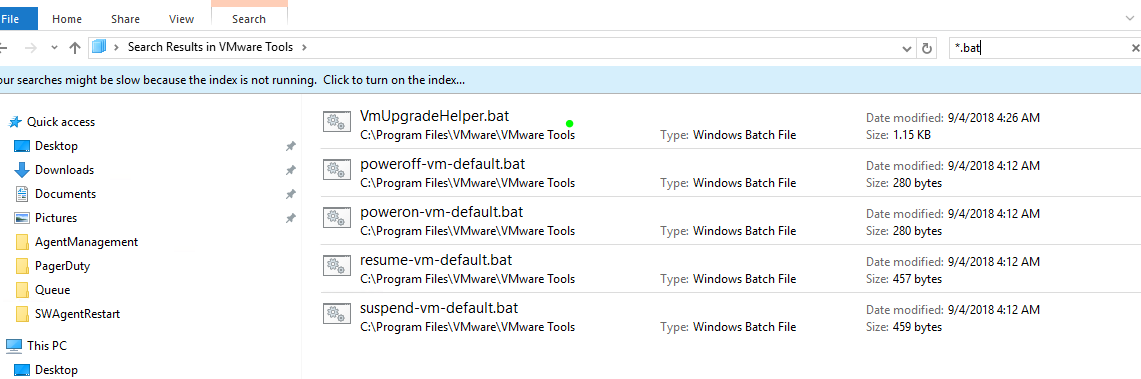Click the pin icon next to Pictures
The height and width of the screenshot is (379, 1141).
point(290,218)
